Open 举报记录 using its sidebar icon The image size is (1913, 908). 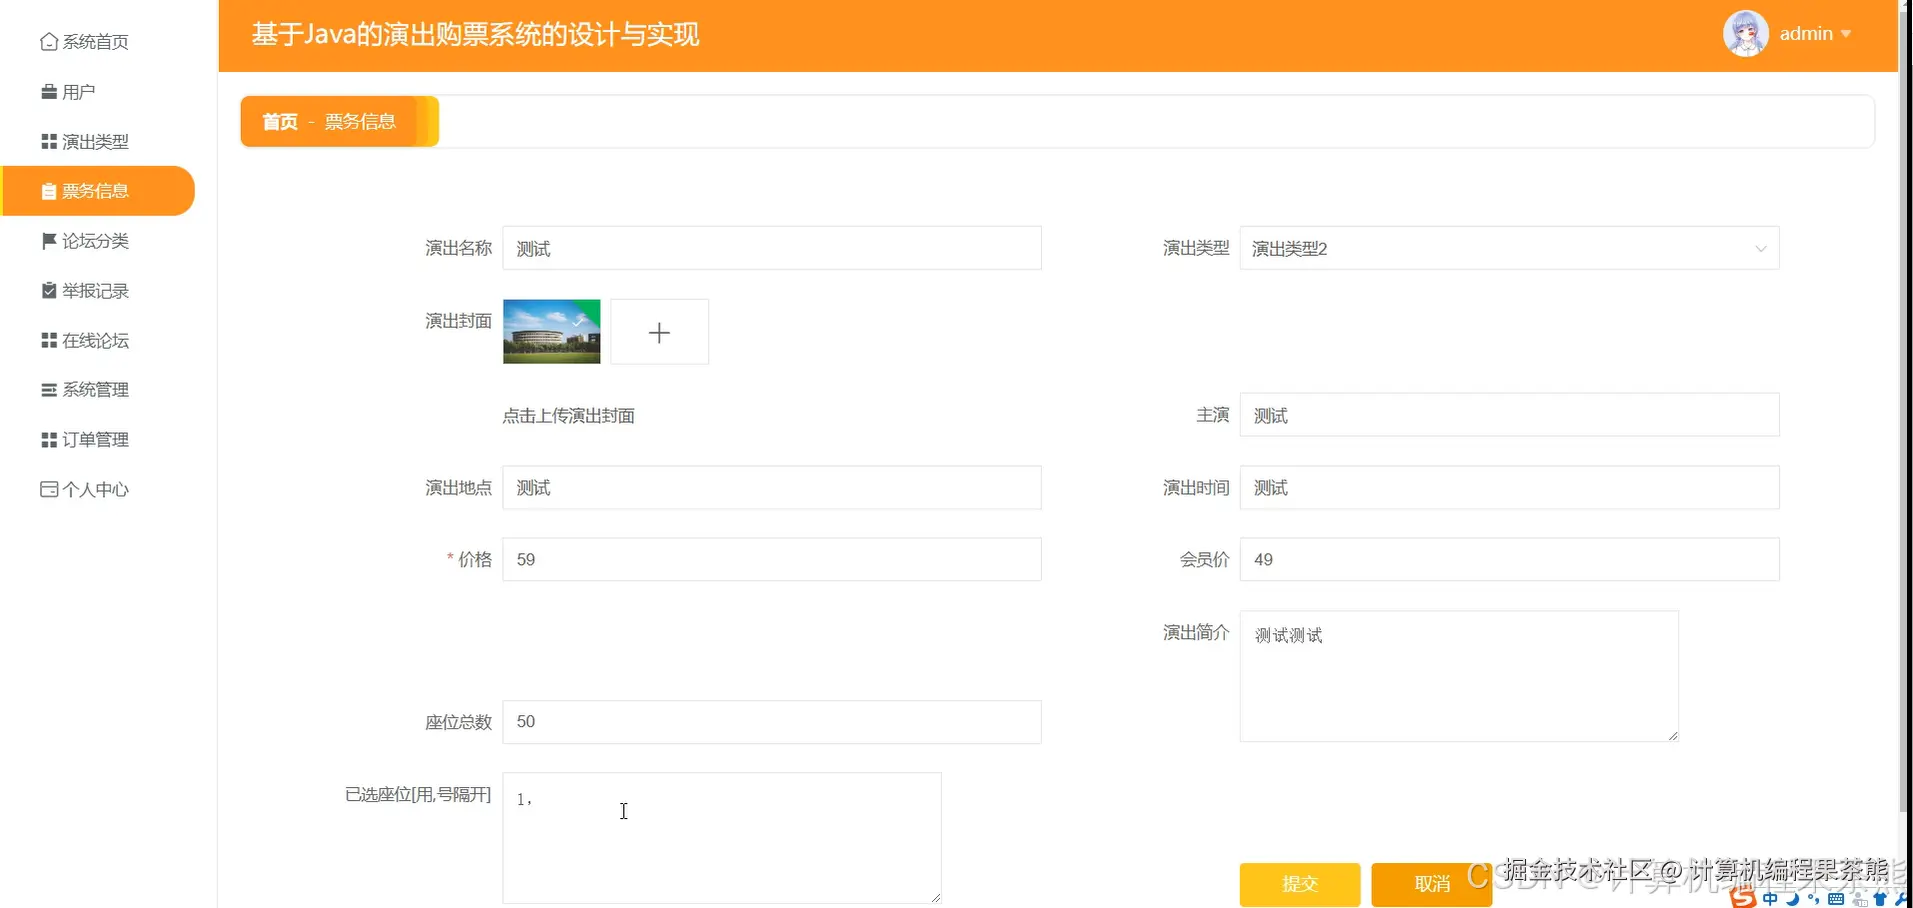49,290
